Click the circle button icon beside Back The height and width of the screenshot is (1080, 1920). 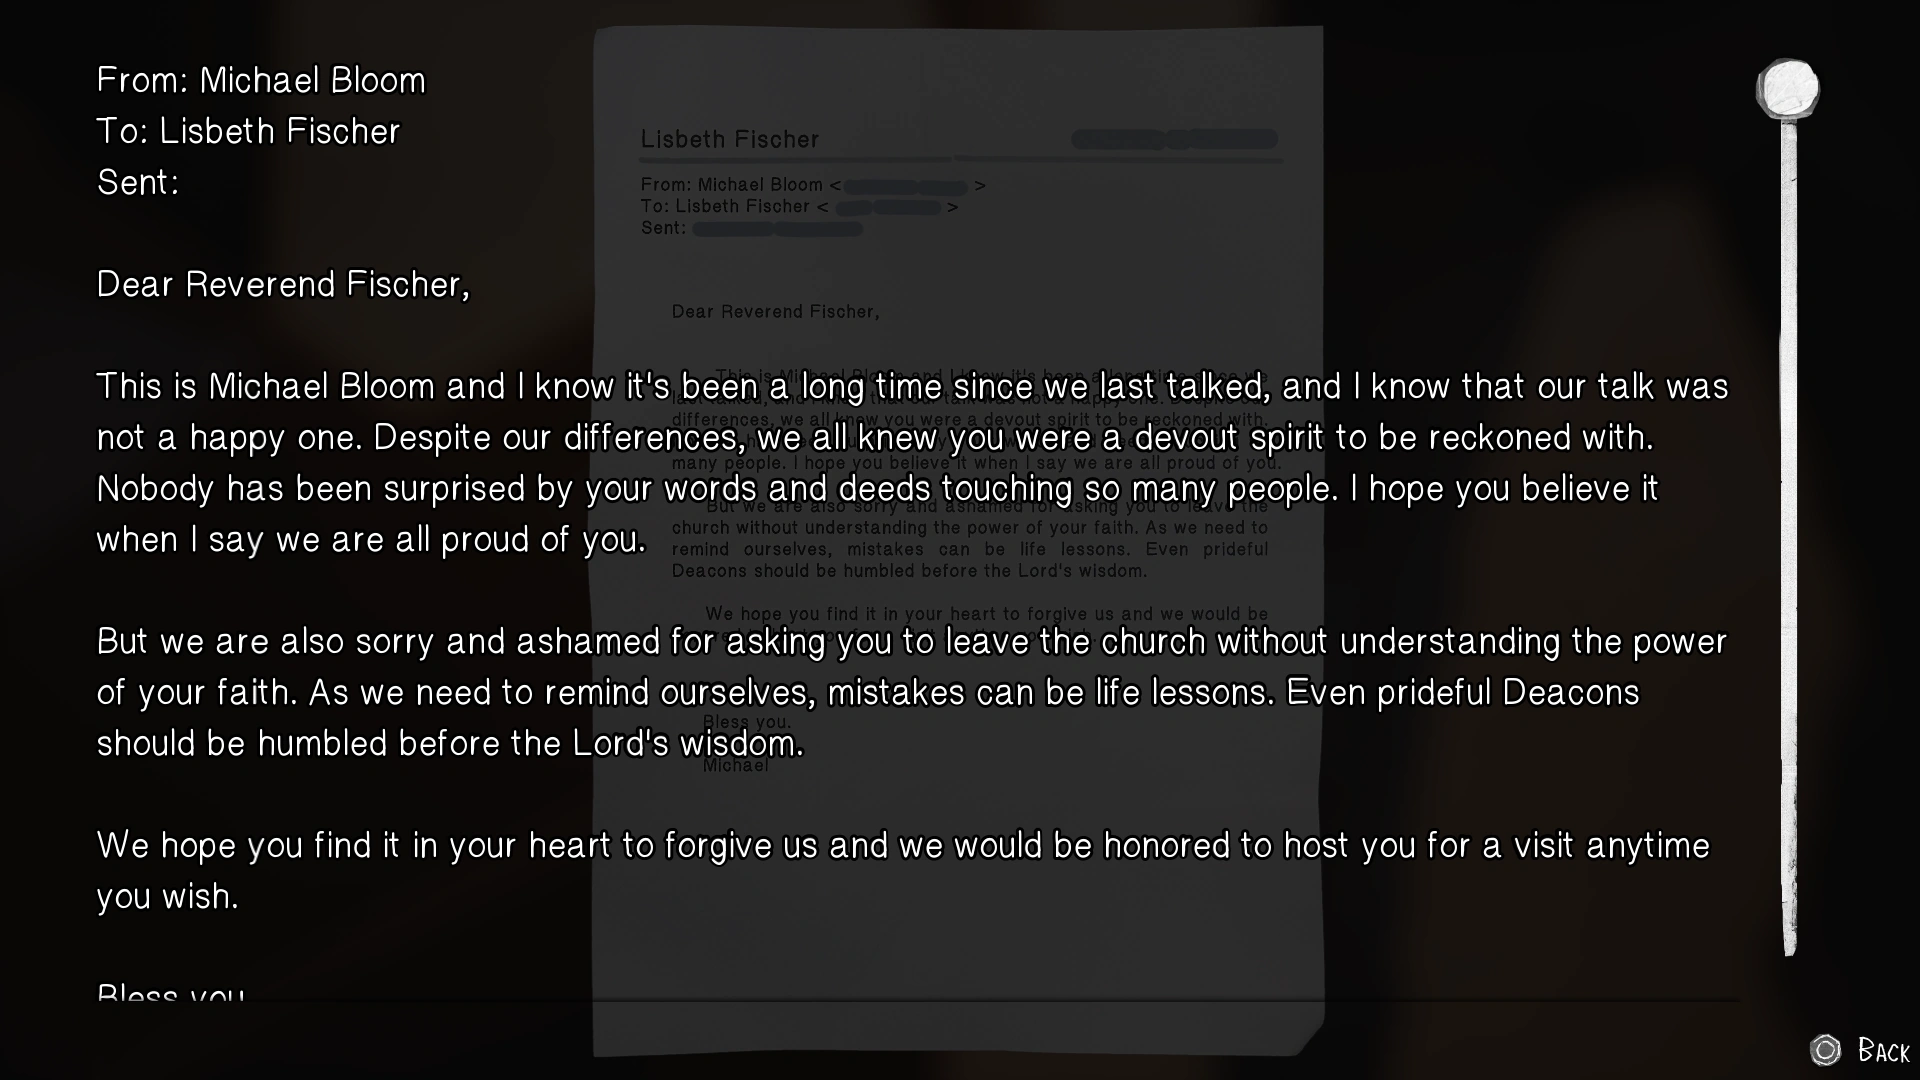[1825, 1050]
